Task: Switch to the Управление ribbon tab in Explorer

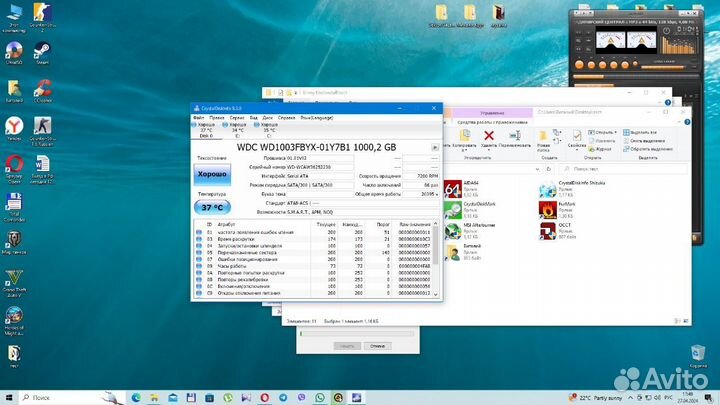Action: 492,112
